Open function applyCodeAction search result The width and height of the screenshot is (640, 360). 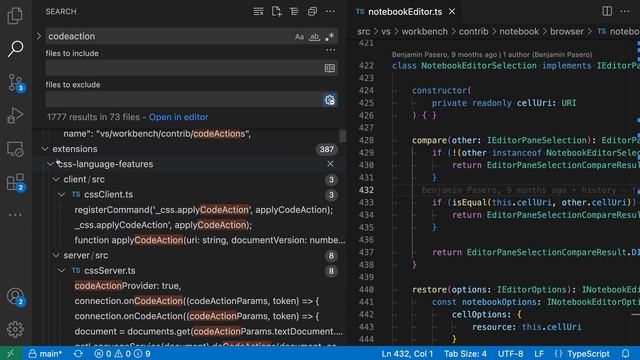tap(209, 240)
